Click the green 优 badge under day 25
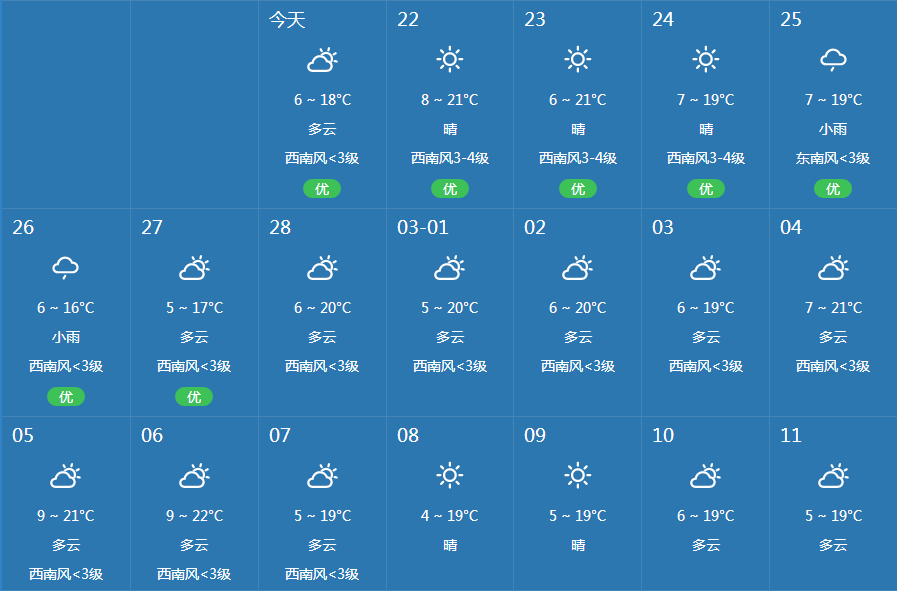897x591 pixels. [x=833, y=189]
